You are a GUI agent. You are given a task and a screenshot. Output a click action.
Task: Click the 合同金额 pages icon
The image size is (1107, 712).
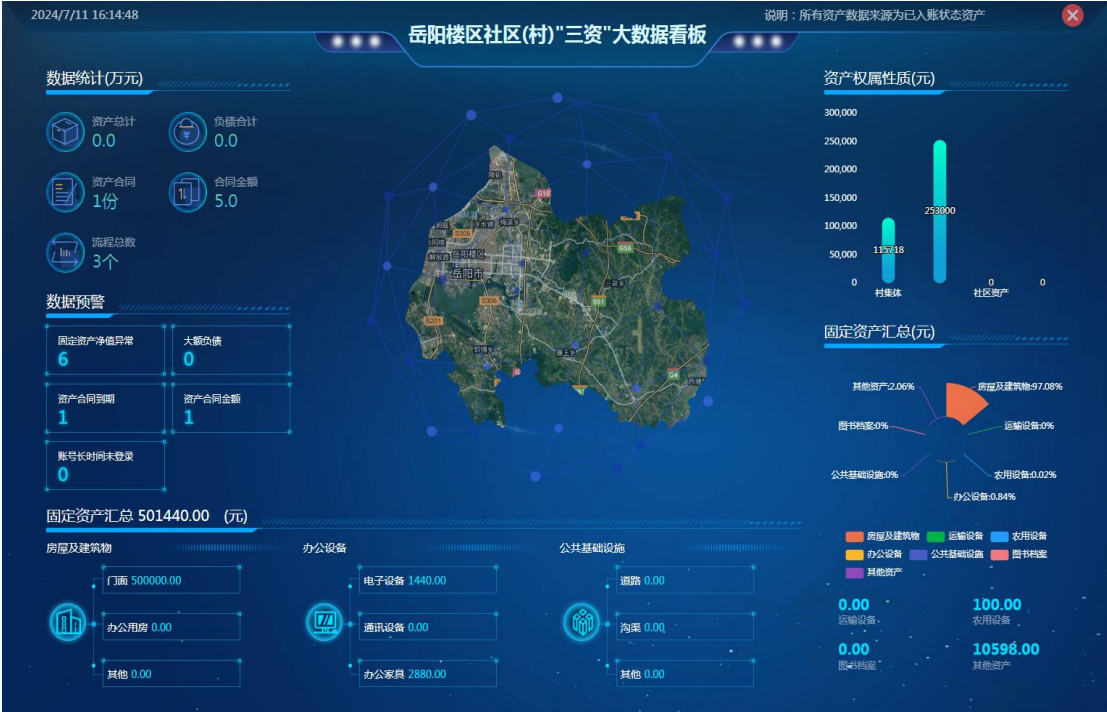pyautogui.click(x=187, y=192)
